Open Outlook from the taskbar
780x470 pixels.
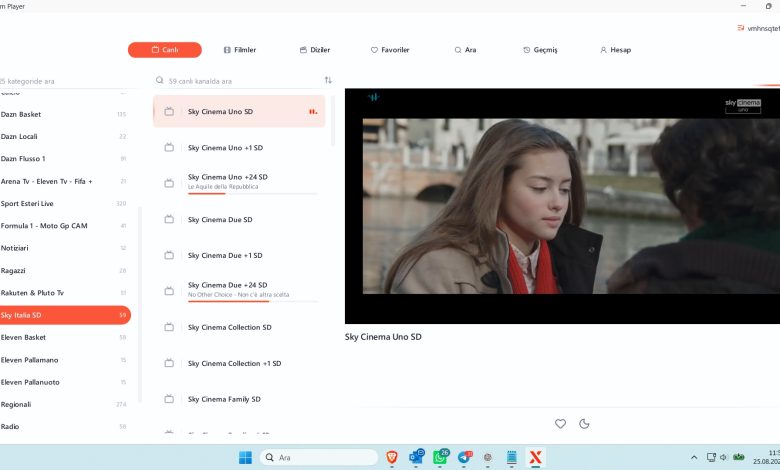tap(416, 457)
